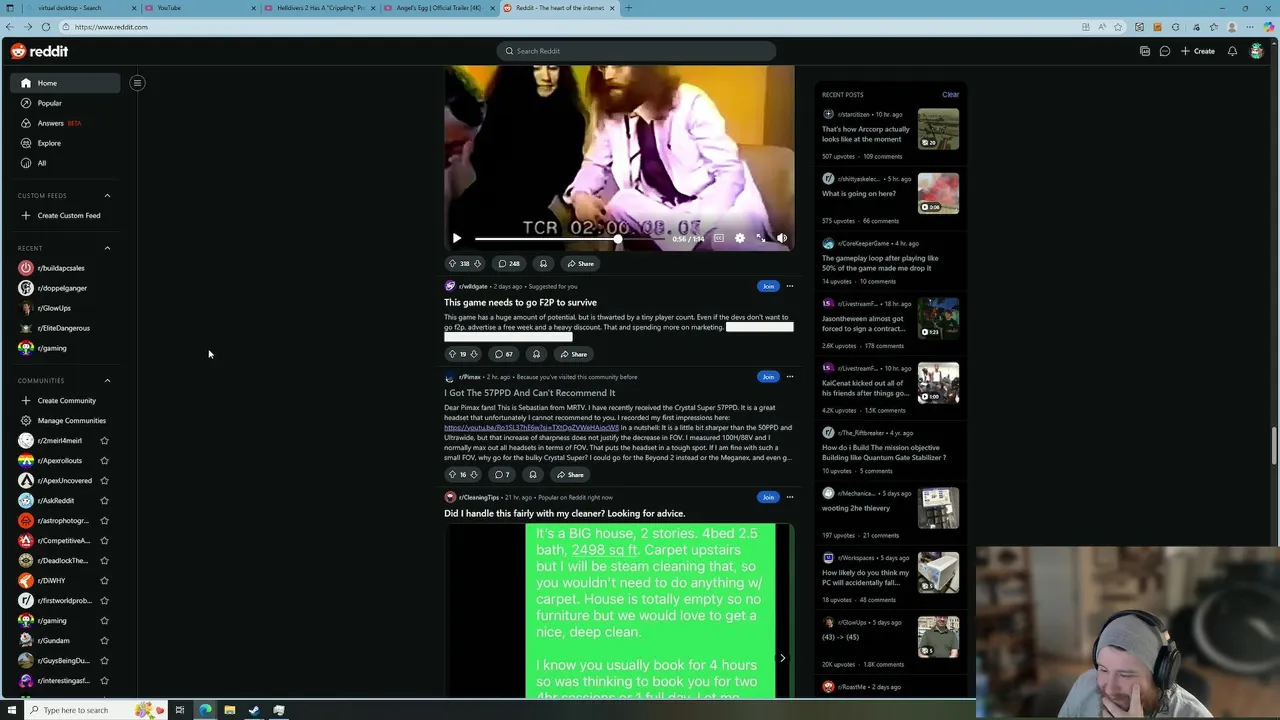
Task: Favorite r/AskReddit with its star
Action: (104, 501)
